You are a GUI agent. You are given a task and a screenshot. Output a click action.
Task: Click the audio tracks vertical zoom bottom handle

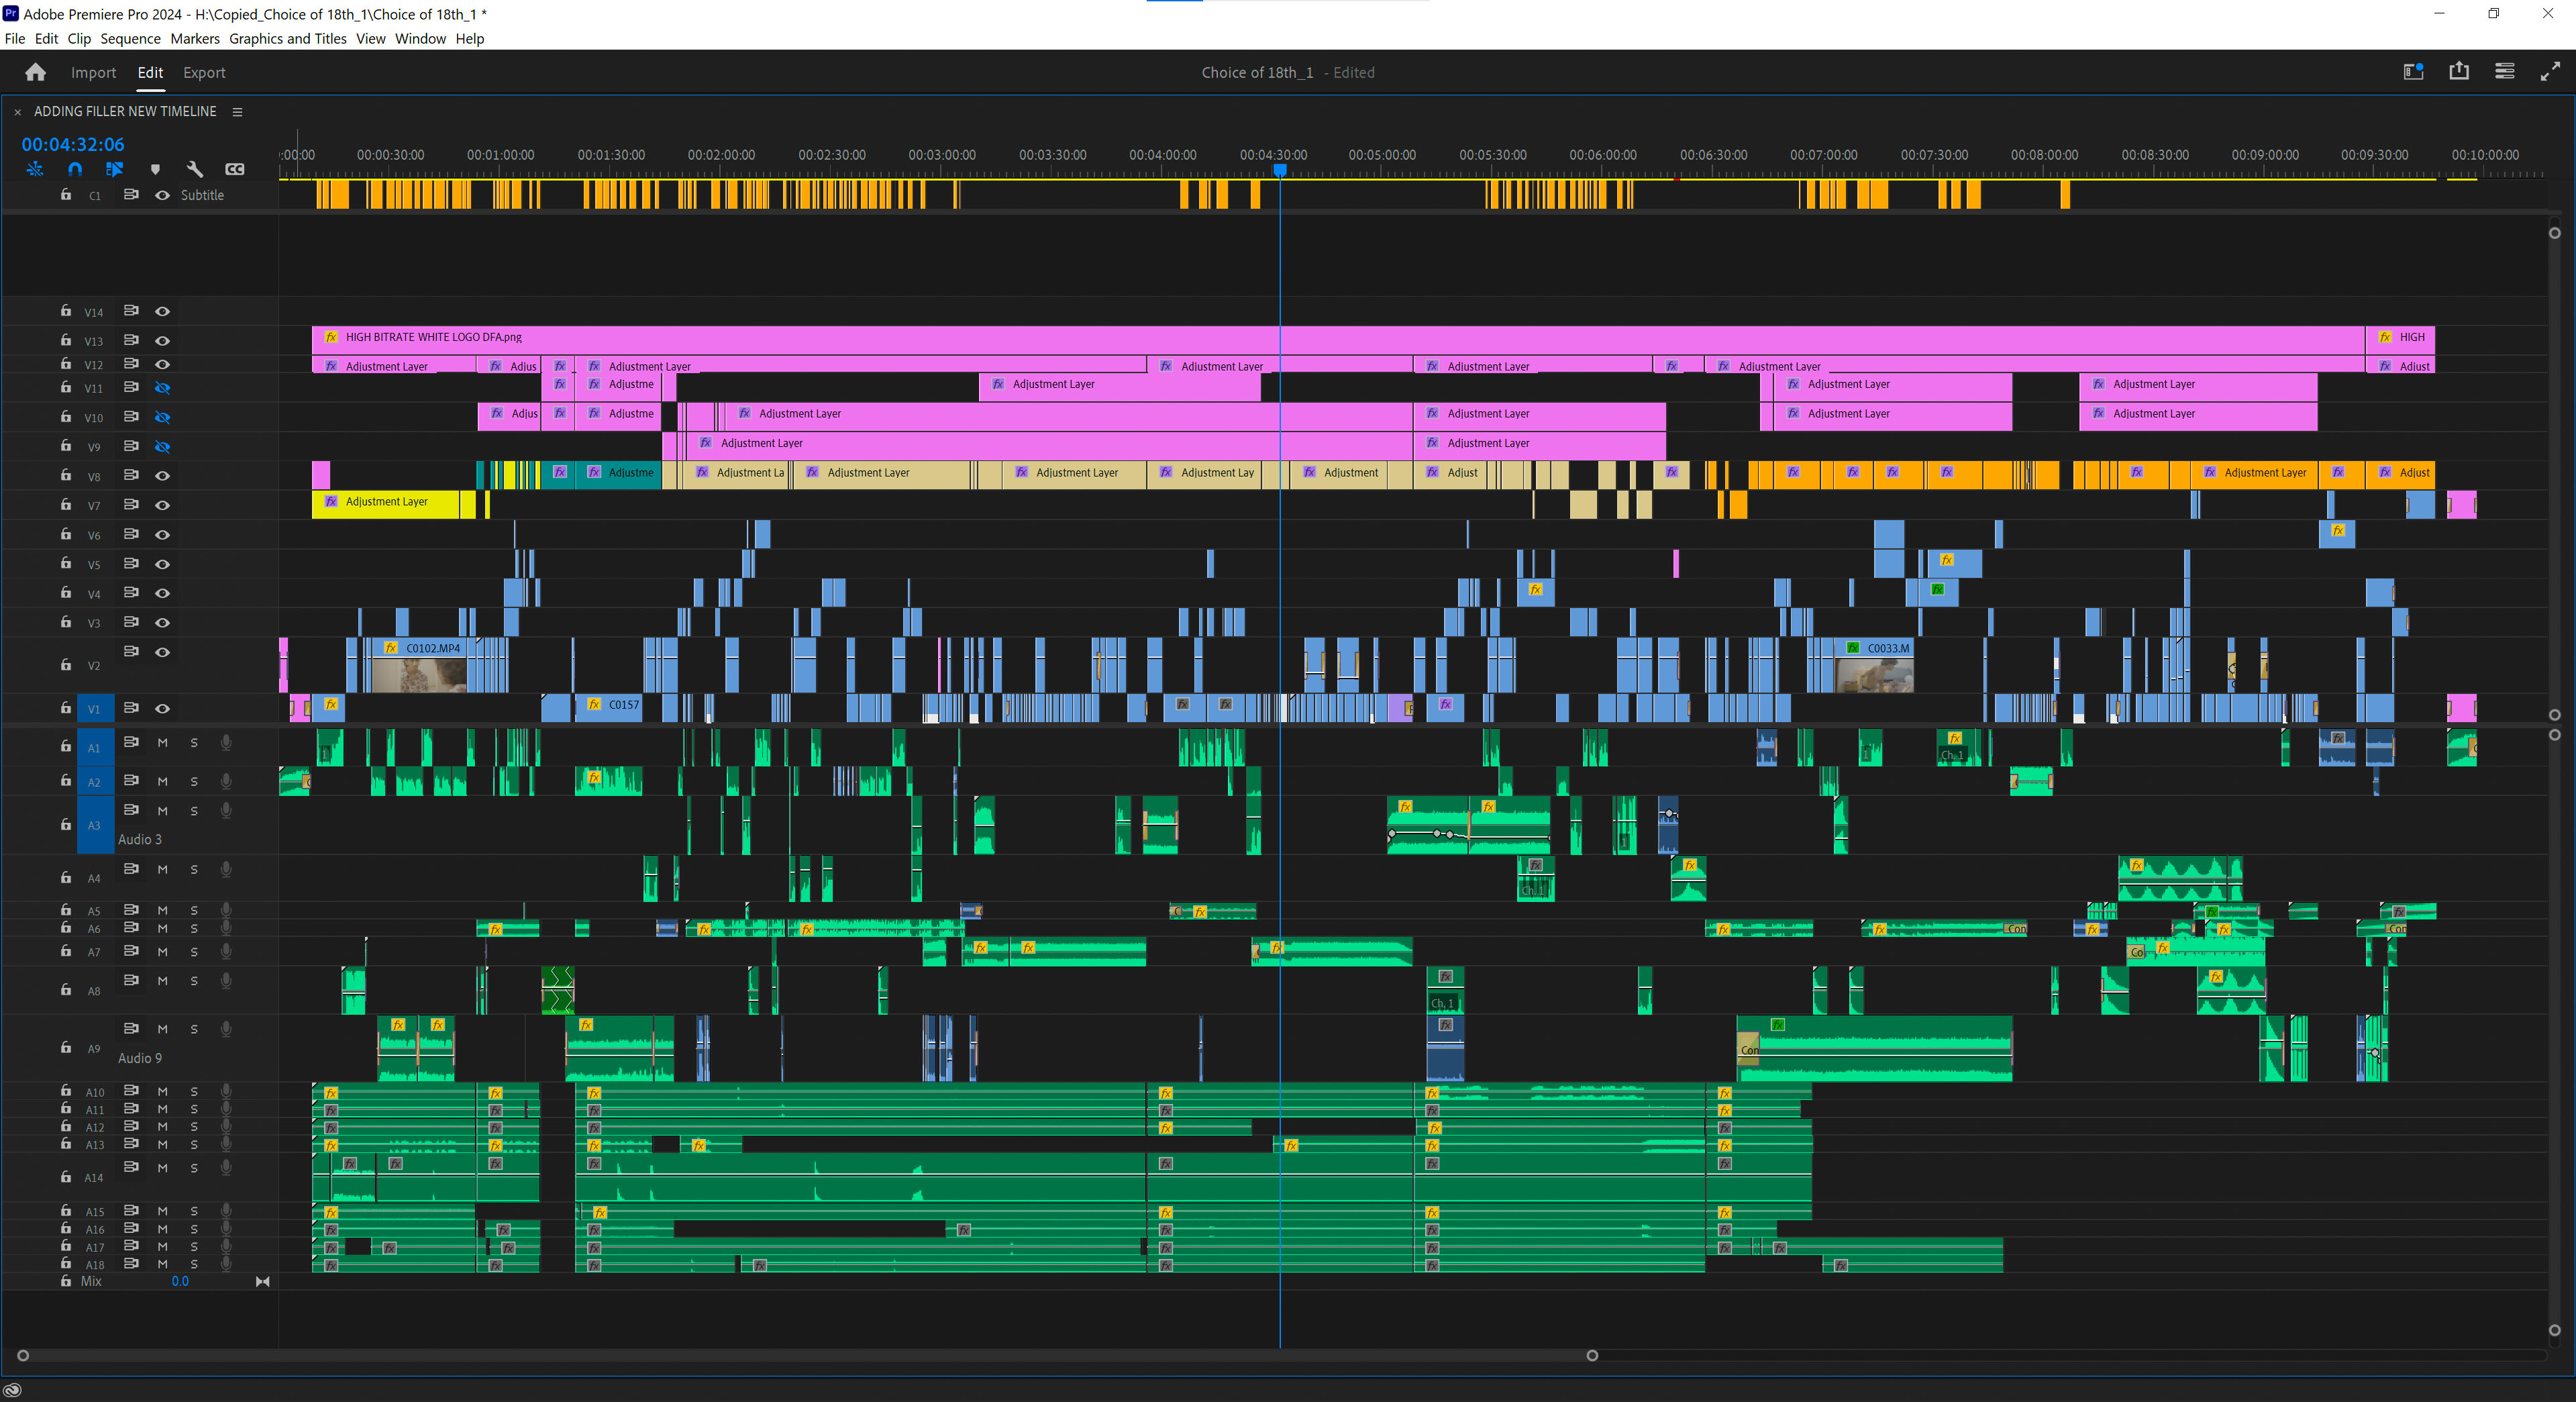tap(2554, 1330)
